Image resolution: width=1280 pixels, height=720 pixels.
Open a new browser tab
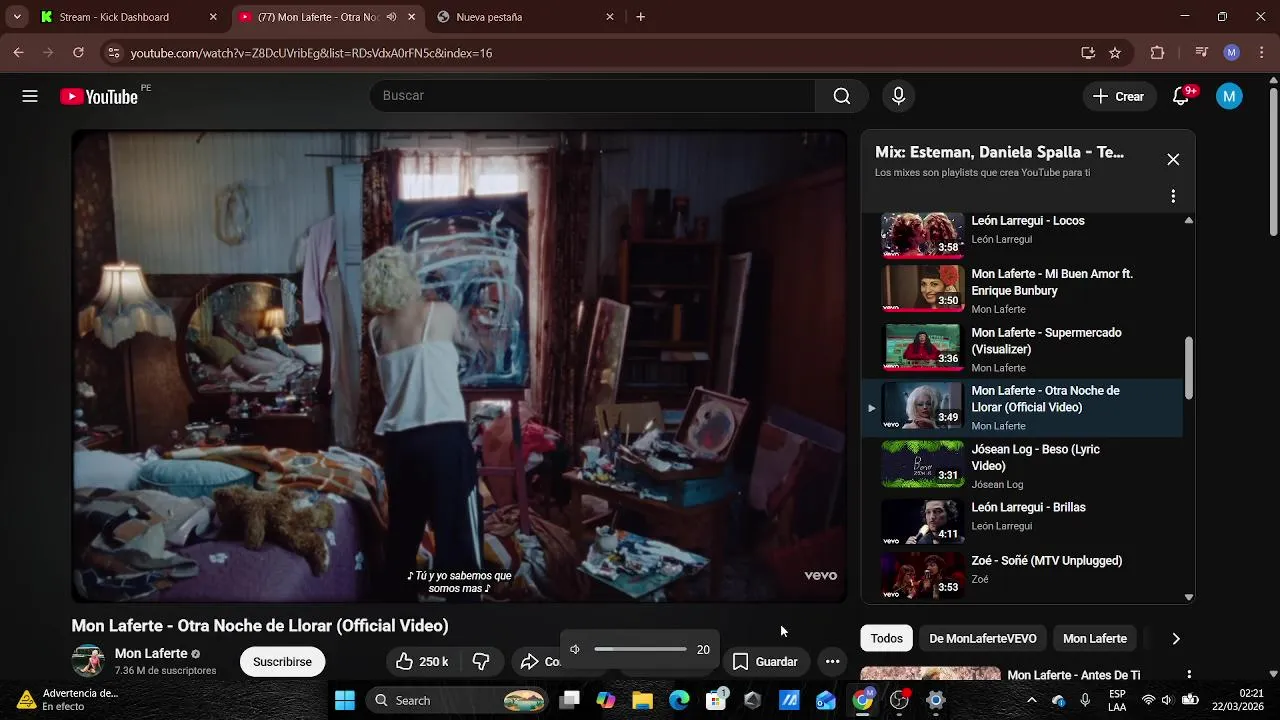click(641, 17)
